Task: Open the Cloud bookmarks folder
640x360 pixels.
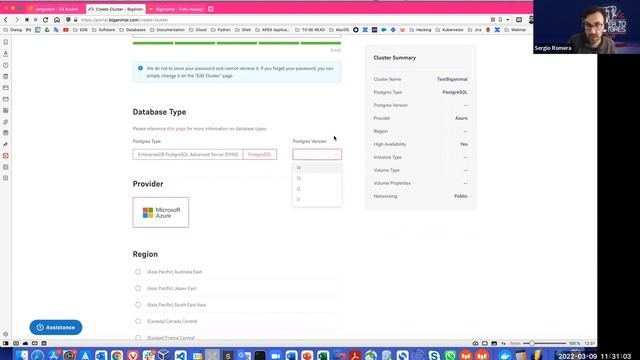Action: pyautogui.click(x=198, y=30)
